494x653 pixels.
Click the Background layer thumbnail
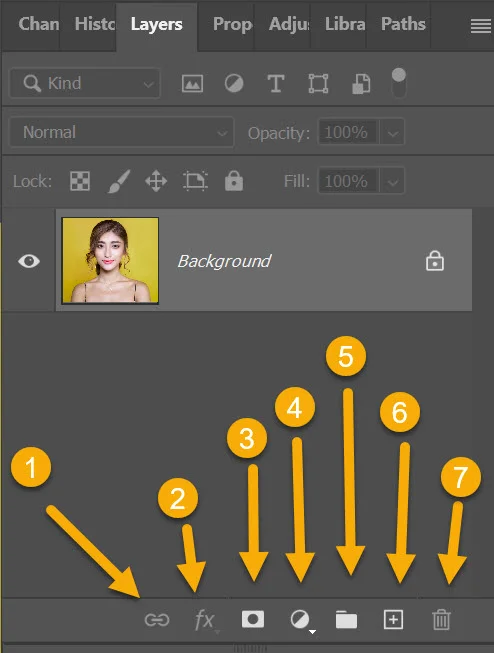click(x=110, y=260)
